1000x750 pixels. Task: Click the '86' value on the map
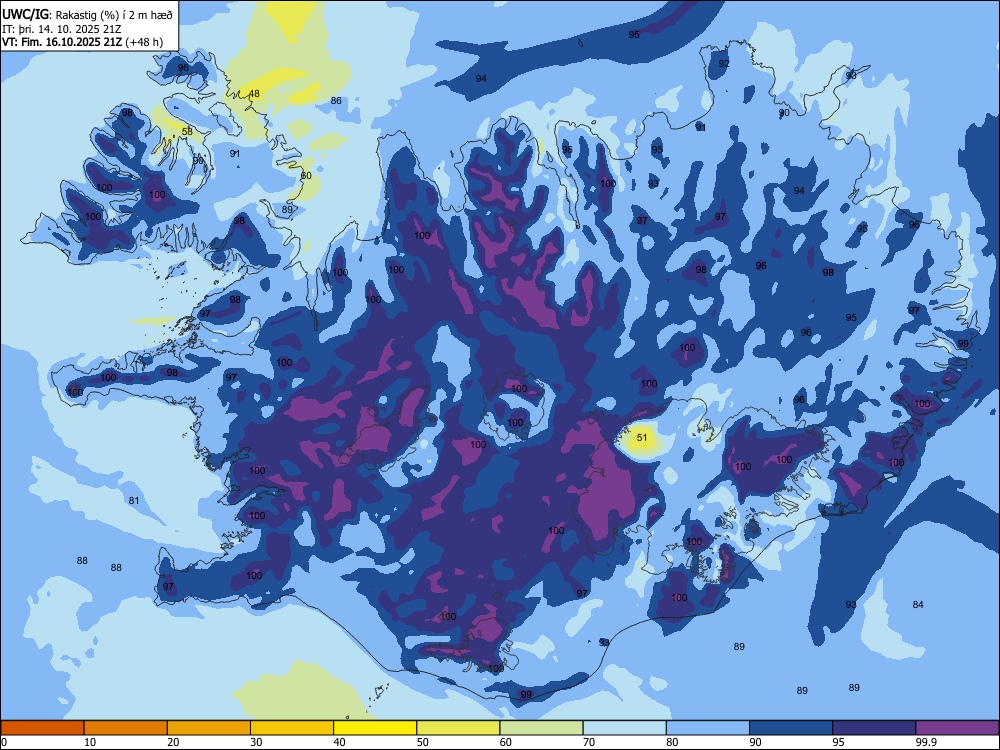[336, 100]
